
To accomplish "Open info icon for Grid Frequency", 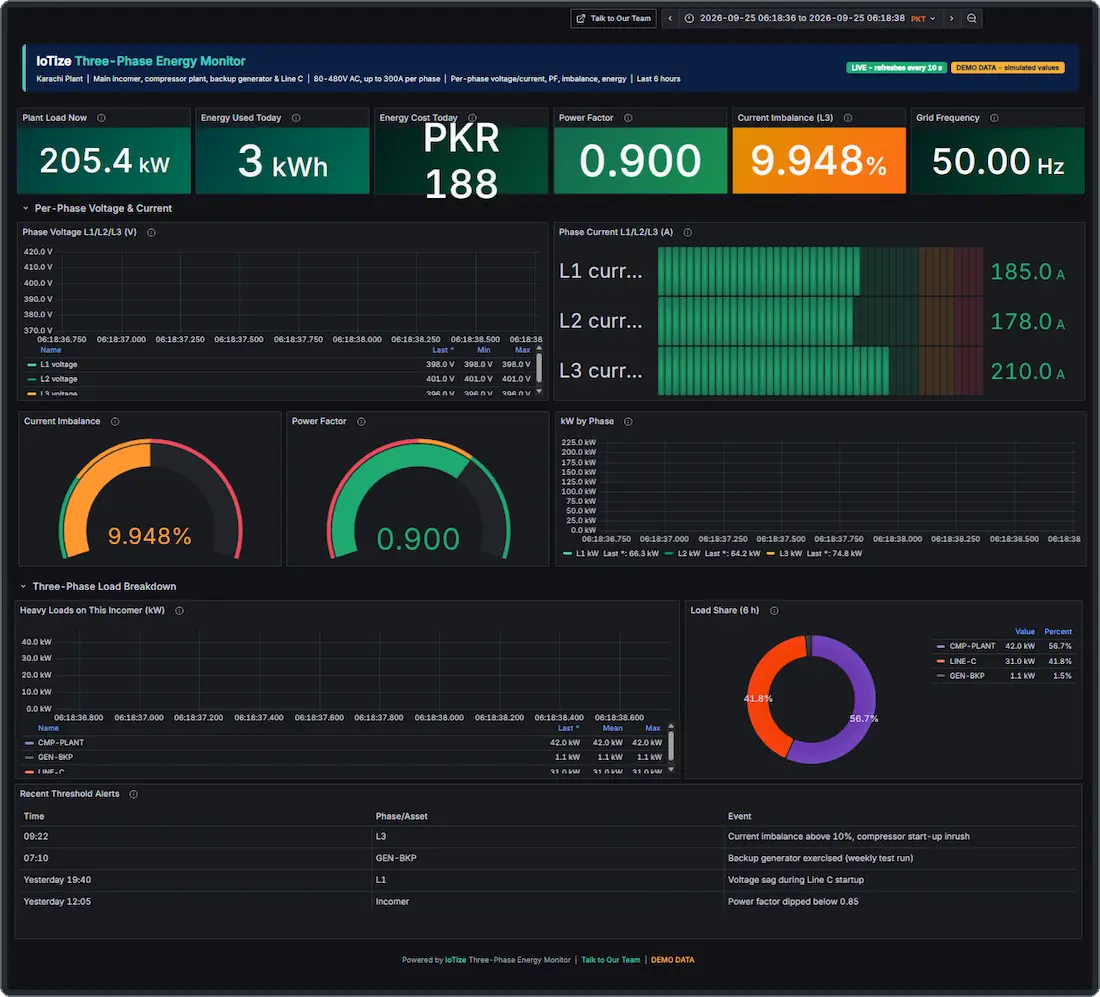I will click(x=994, y=118).
